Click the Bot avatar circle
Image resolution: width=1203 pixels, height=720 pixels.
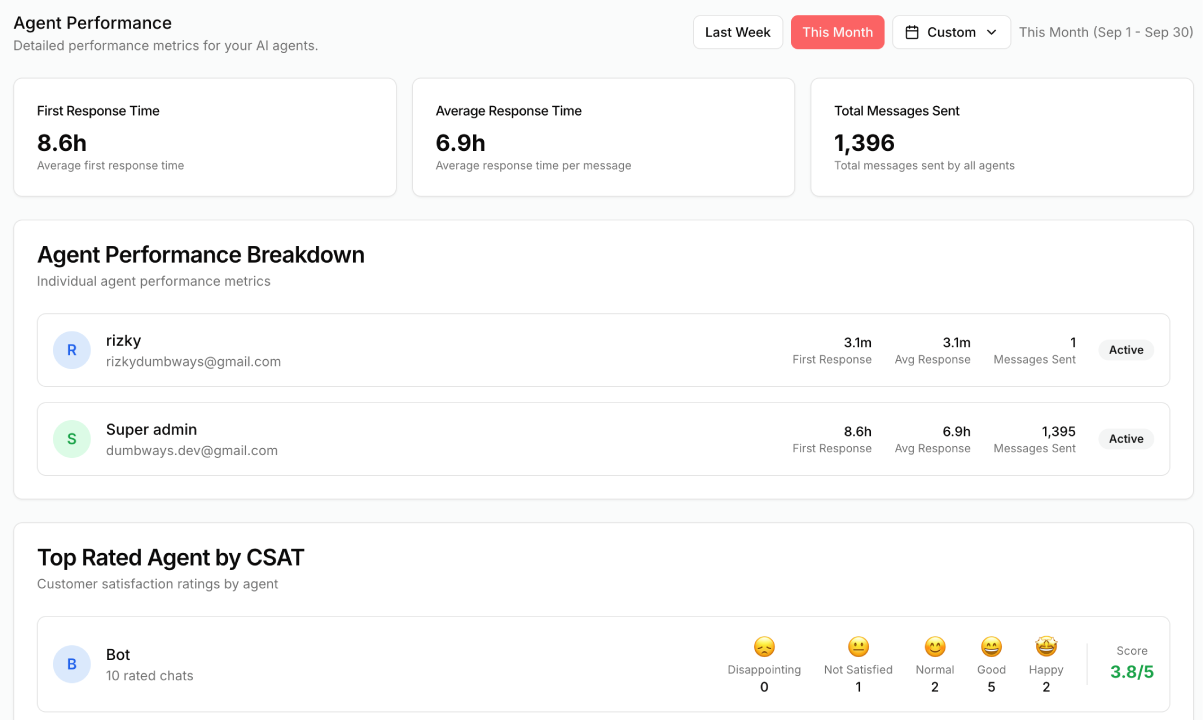pos(71,664)
